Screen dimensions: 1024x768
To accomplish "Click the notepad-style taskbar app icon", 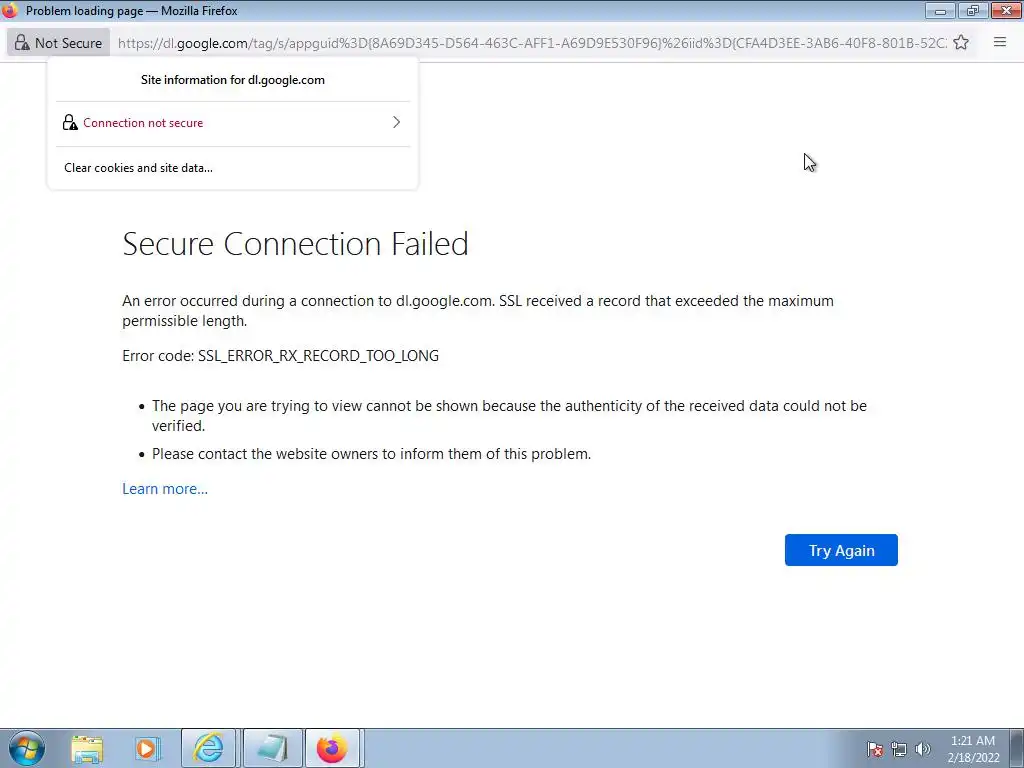I will 271,748.
